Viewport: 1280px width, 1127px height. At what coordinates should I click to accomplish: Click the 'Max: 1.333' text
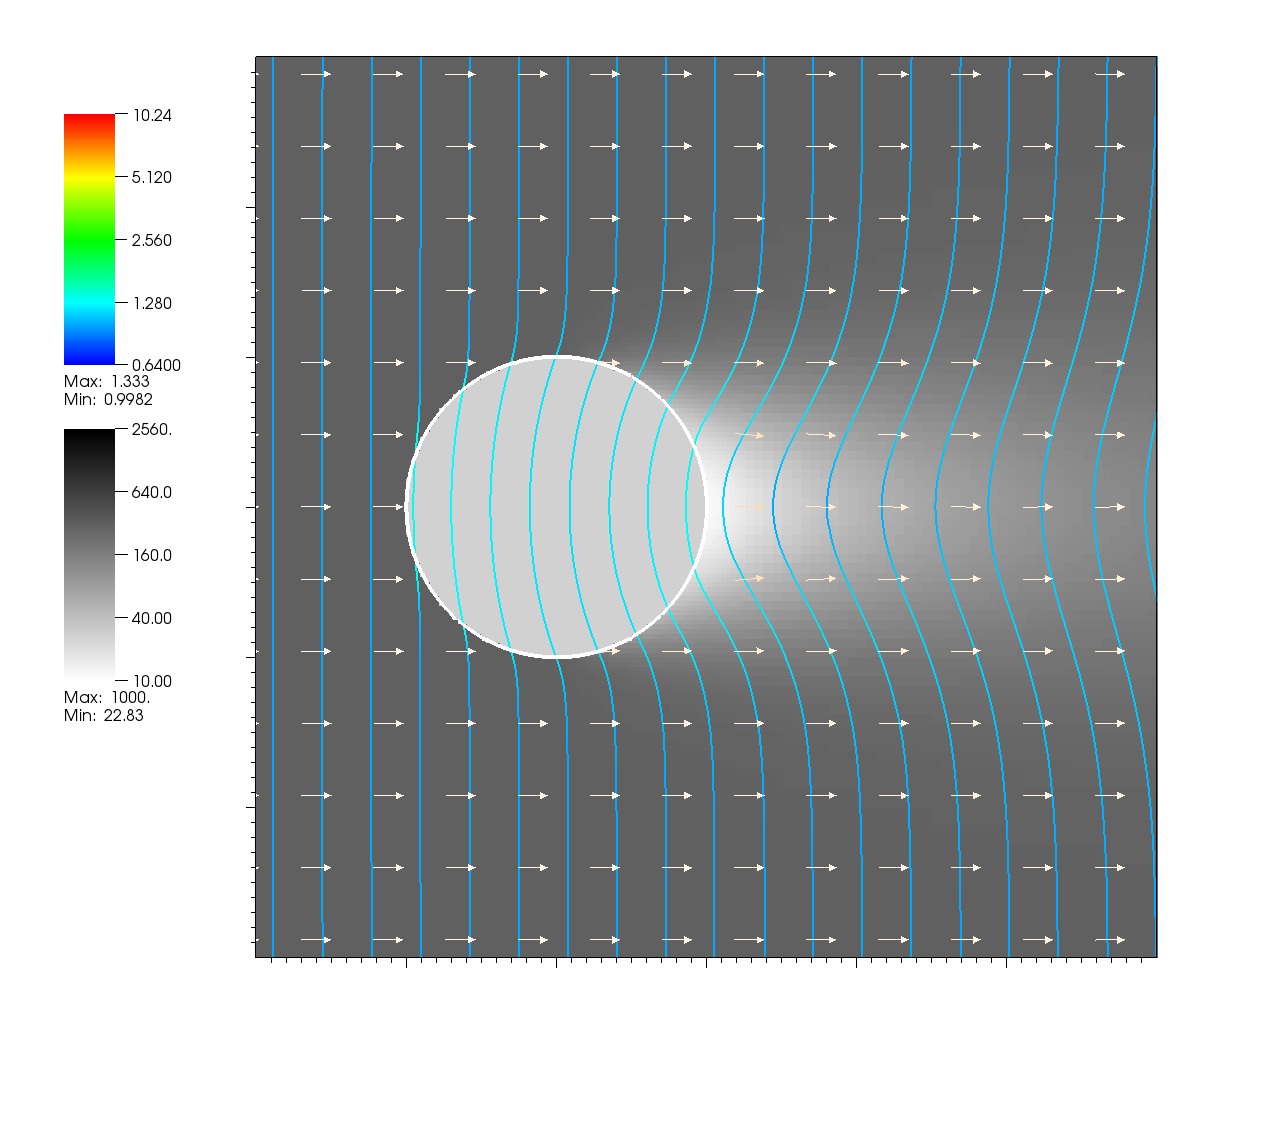tap(107, 381)
